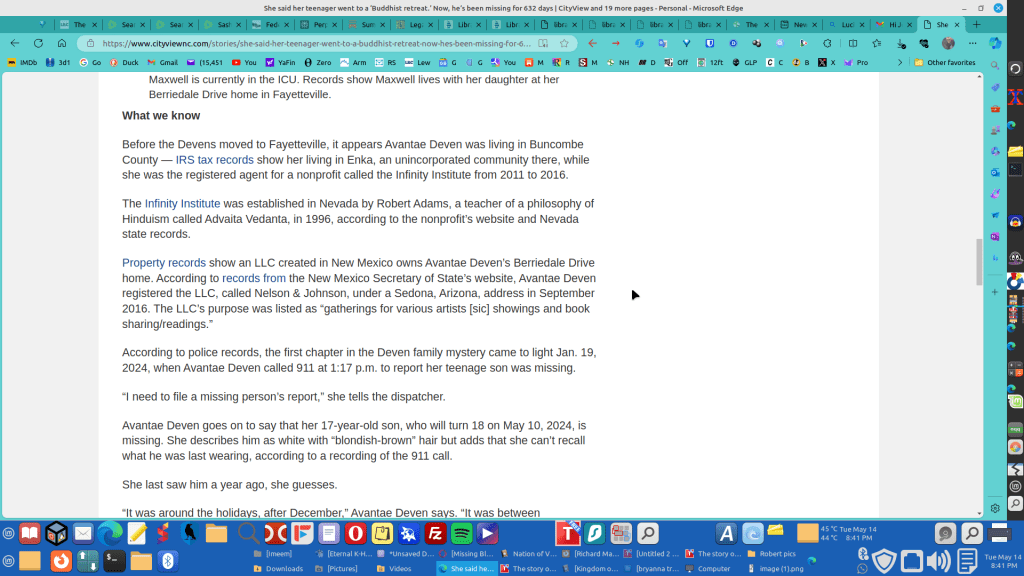Open a new browser tab with plus button
This screenshot has width=1024, height=576.
pyautogui.click(x=977, y=24)
